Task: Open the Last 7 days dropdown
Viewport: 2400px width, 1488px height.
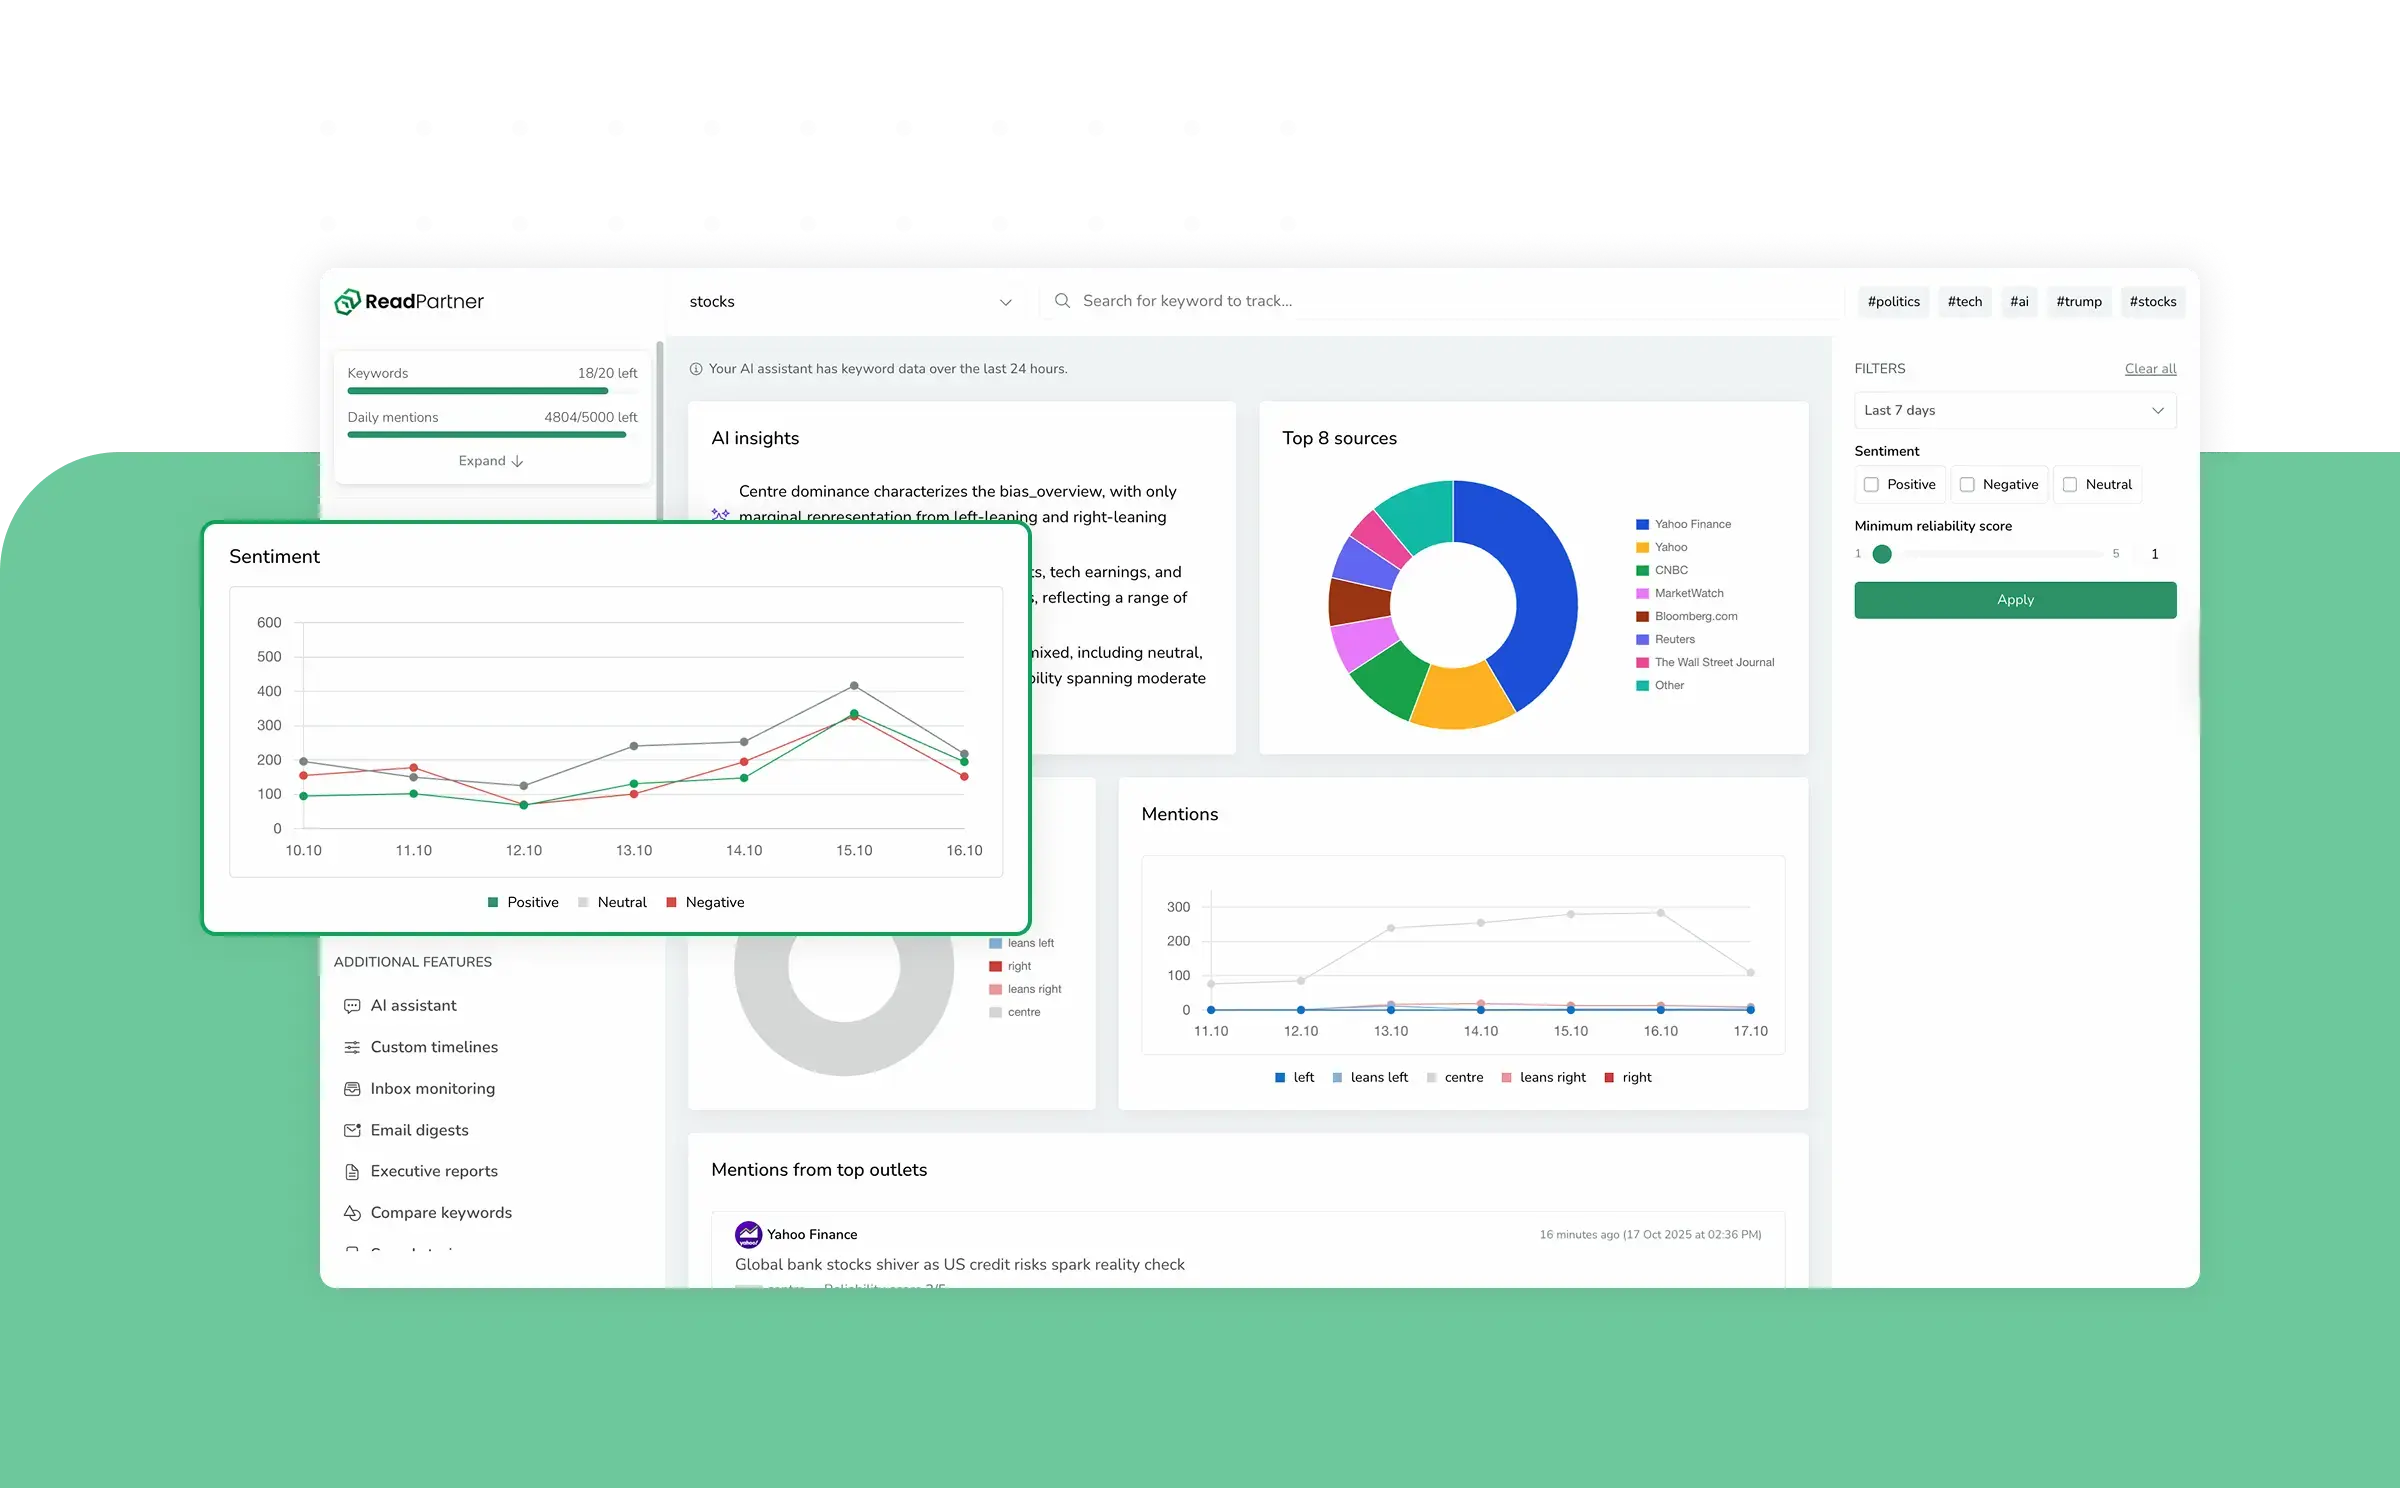Action: point(2014,411)
